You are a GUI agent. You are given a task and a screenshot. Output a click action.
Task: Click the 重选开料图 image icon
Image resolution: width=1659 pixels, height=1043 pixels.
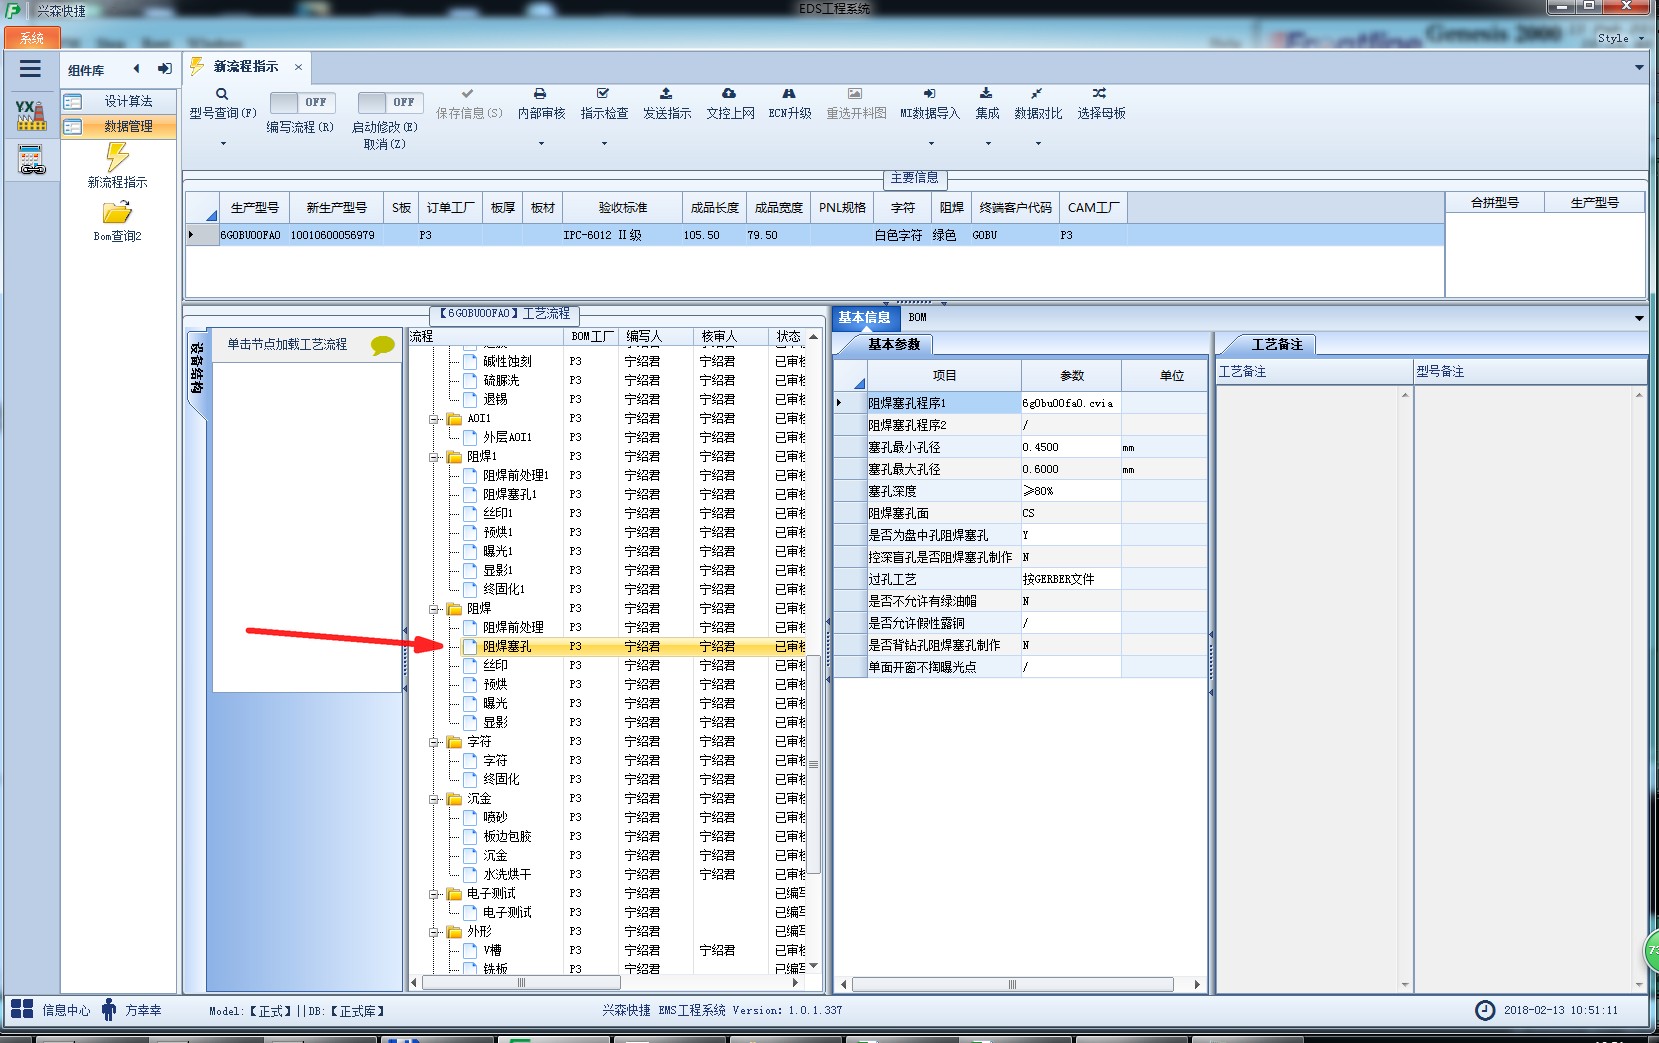coord(855,93)
